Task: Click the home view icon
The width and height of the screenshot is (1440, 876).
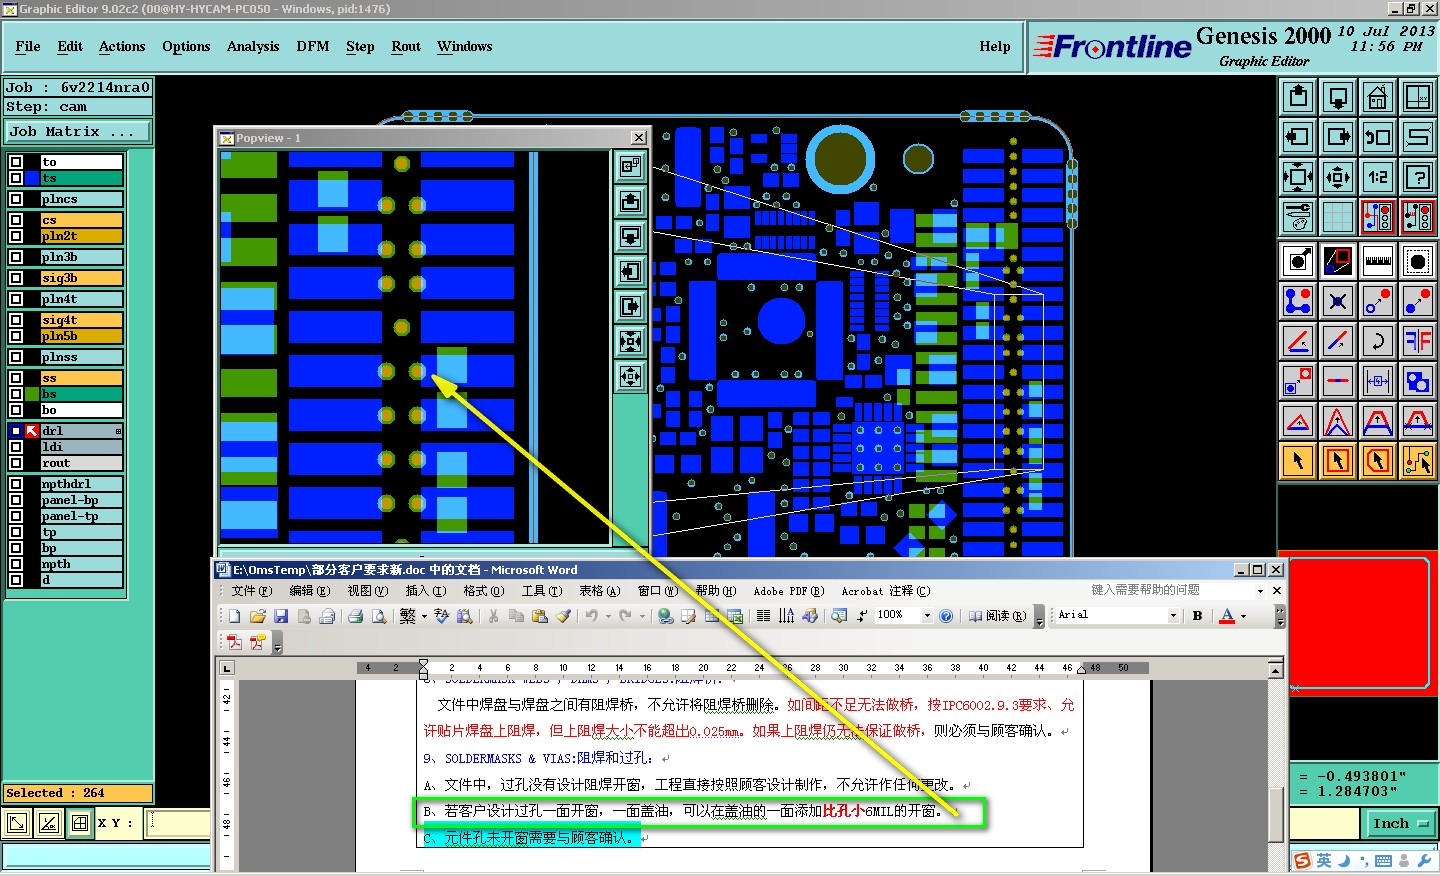Action: (x=1378, y=97)
